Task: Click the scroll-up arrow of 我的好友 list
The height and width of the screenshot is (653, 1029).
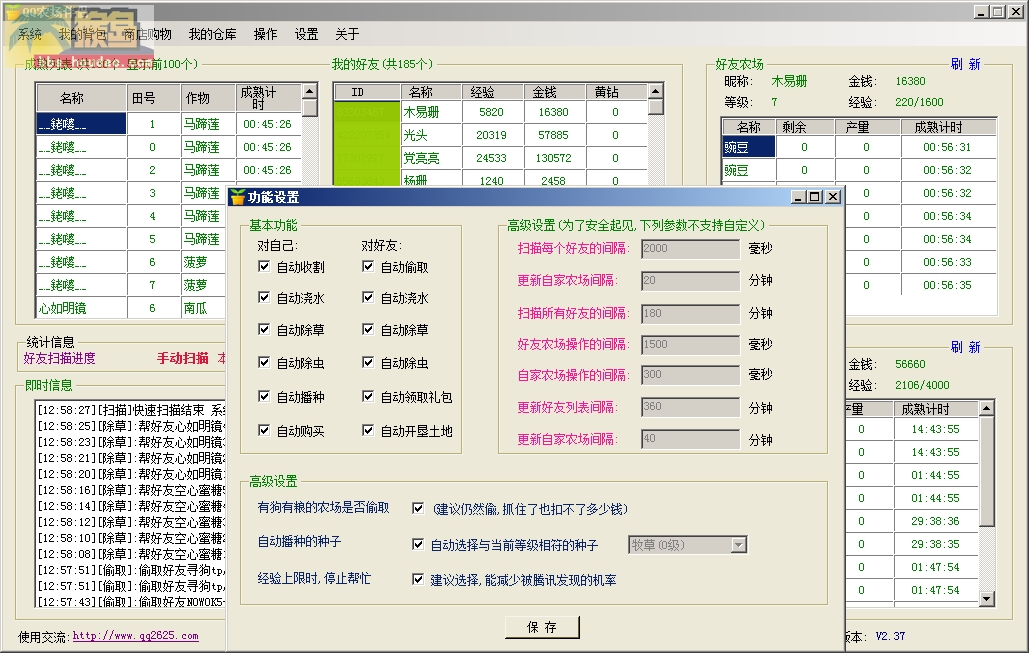Action: (656, 91)
